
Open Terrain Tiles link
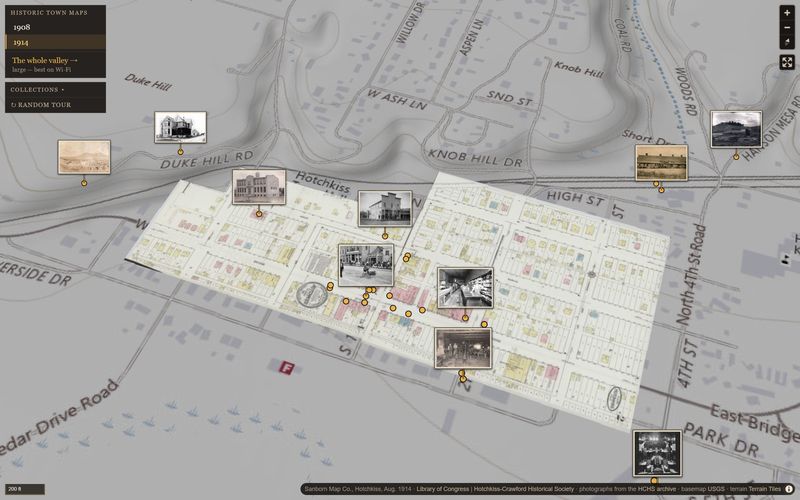(763, 489)
